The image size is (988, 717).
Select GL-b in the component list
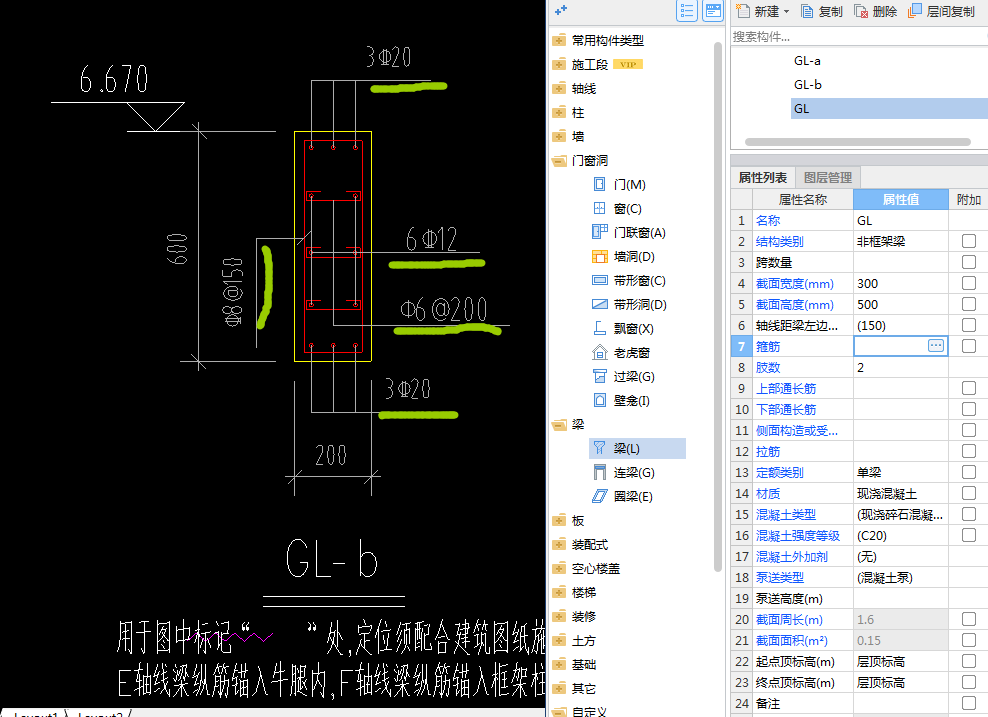click(x=808, y=84)
